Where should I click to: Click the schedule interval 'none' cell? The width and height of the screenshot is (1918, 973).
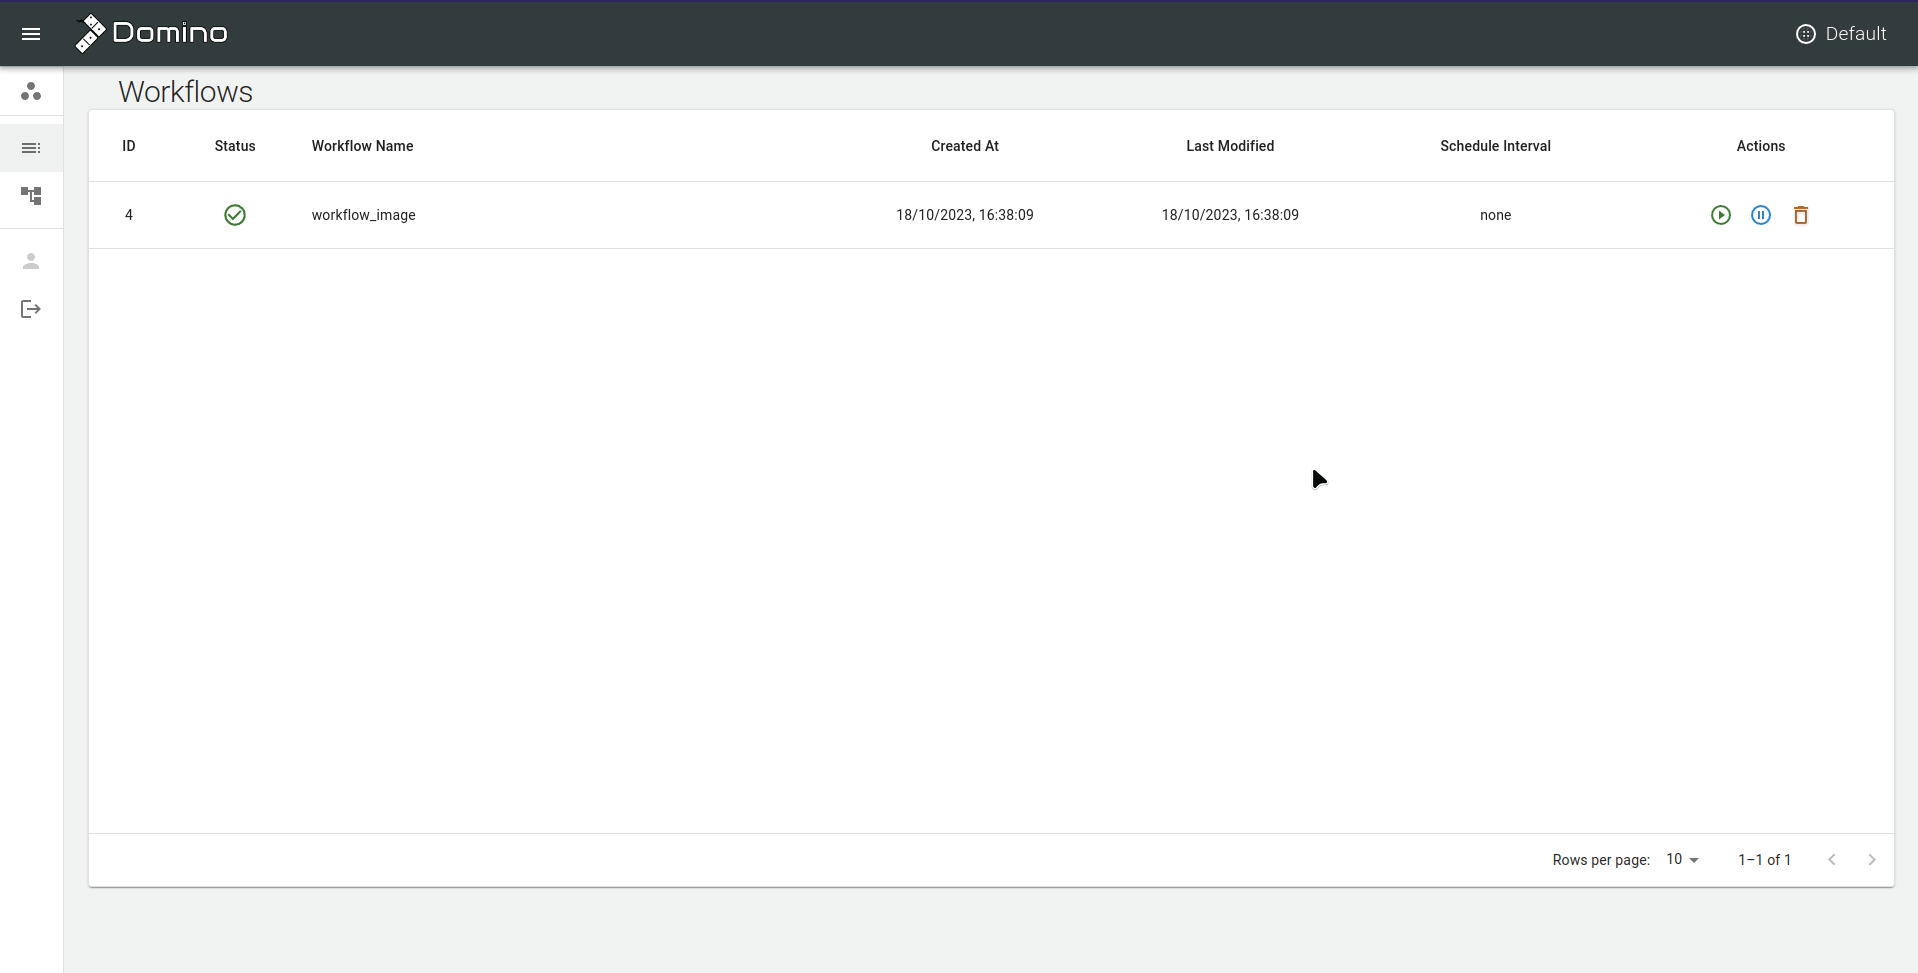click(1495, 215)
